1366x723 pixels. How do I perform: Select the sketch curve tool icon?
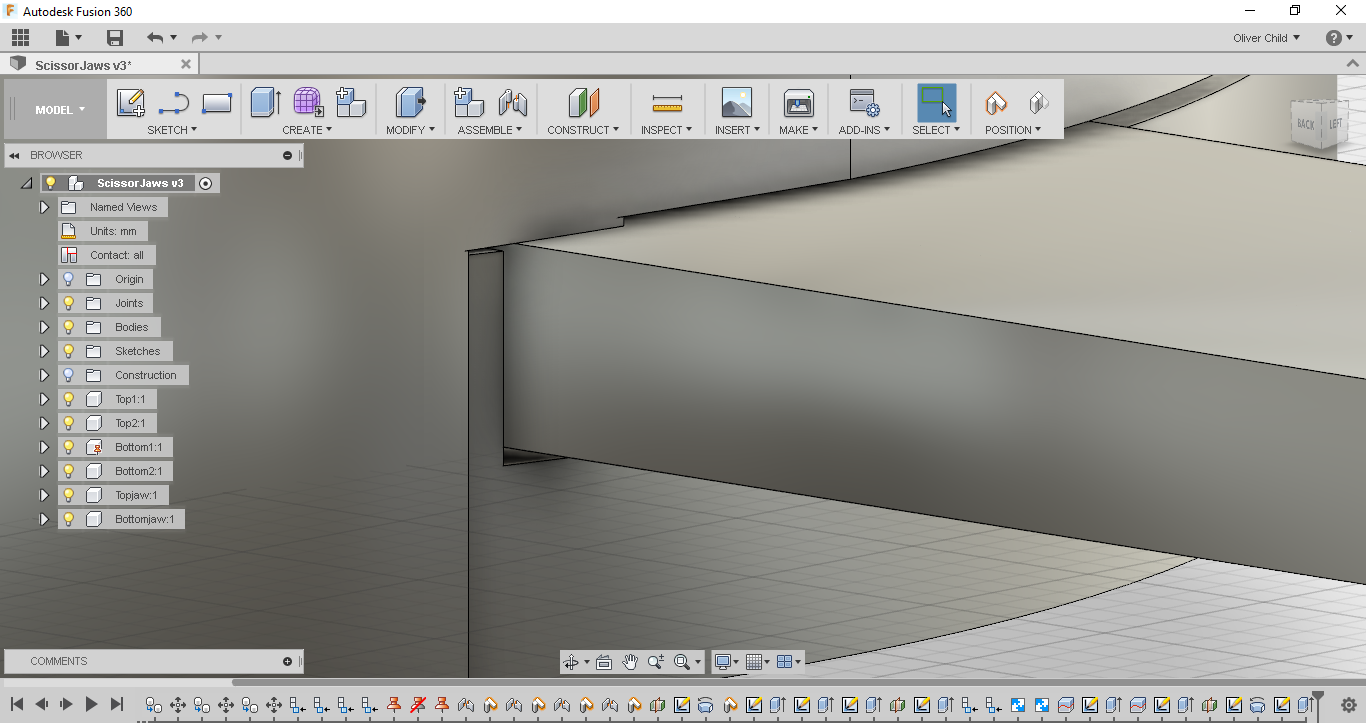coord(174,103)
